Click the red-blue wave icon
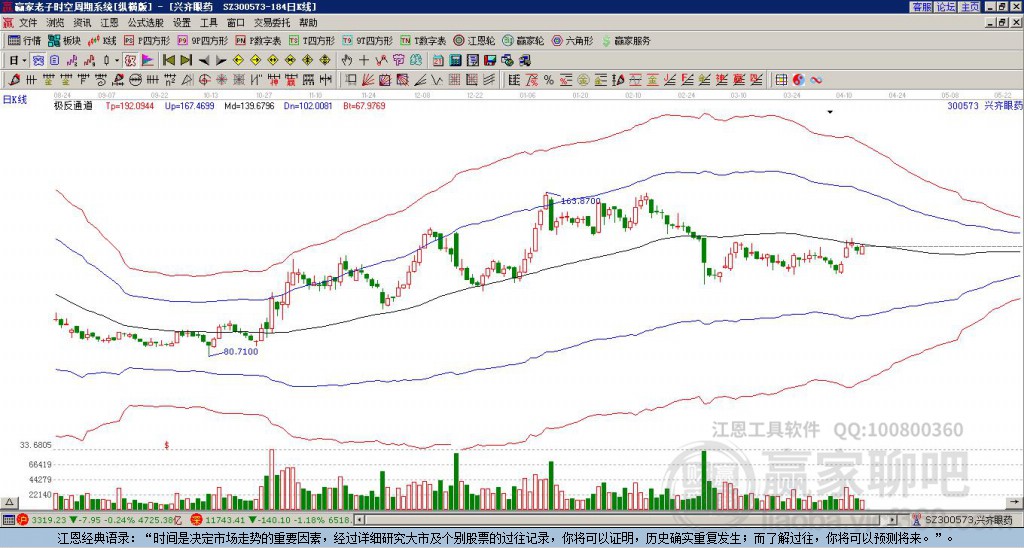This screenshot has width=1024, height=548. coord(816,80)
